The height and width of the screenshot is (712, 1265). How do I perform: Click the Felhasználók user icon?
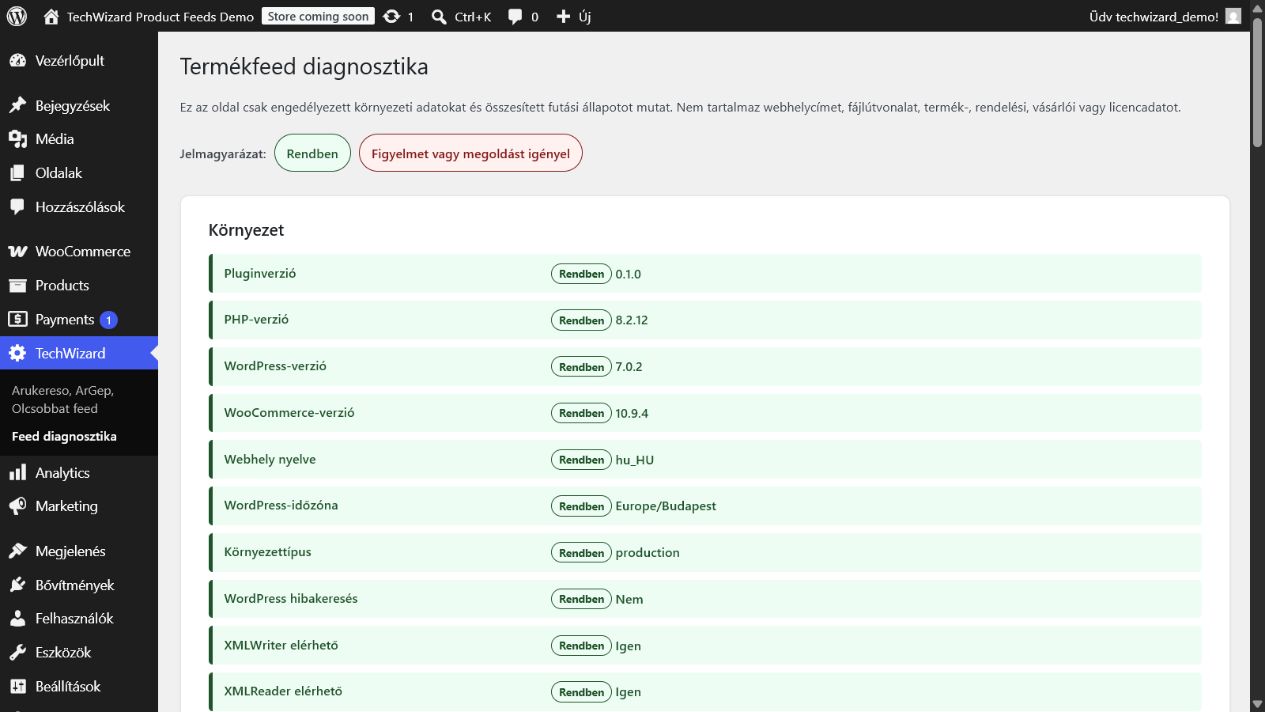pos(17,619)
